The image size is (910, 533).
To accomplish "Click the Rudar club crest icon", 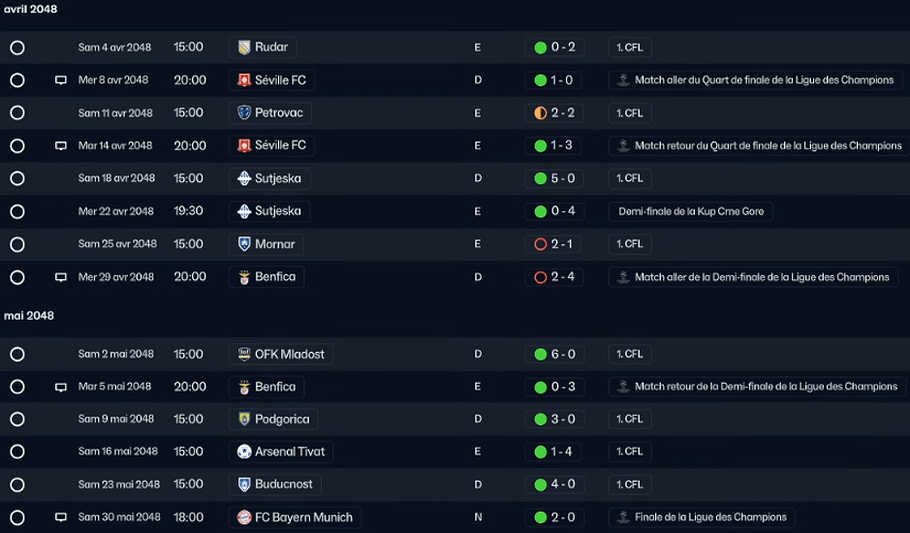I will pos(244,47).
